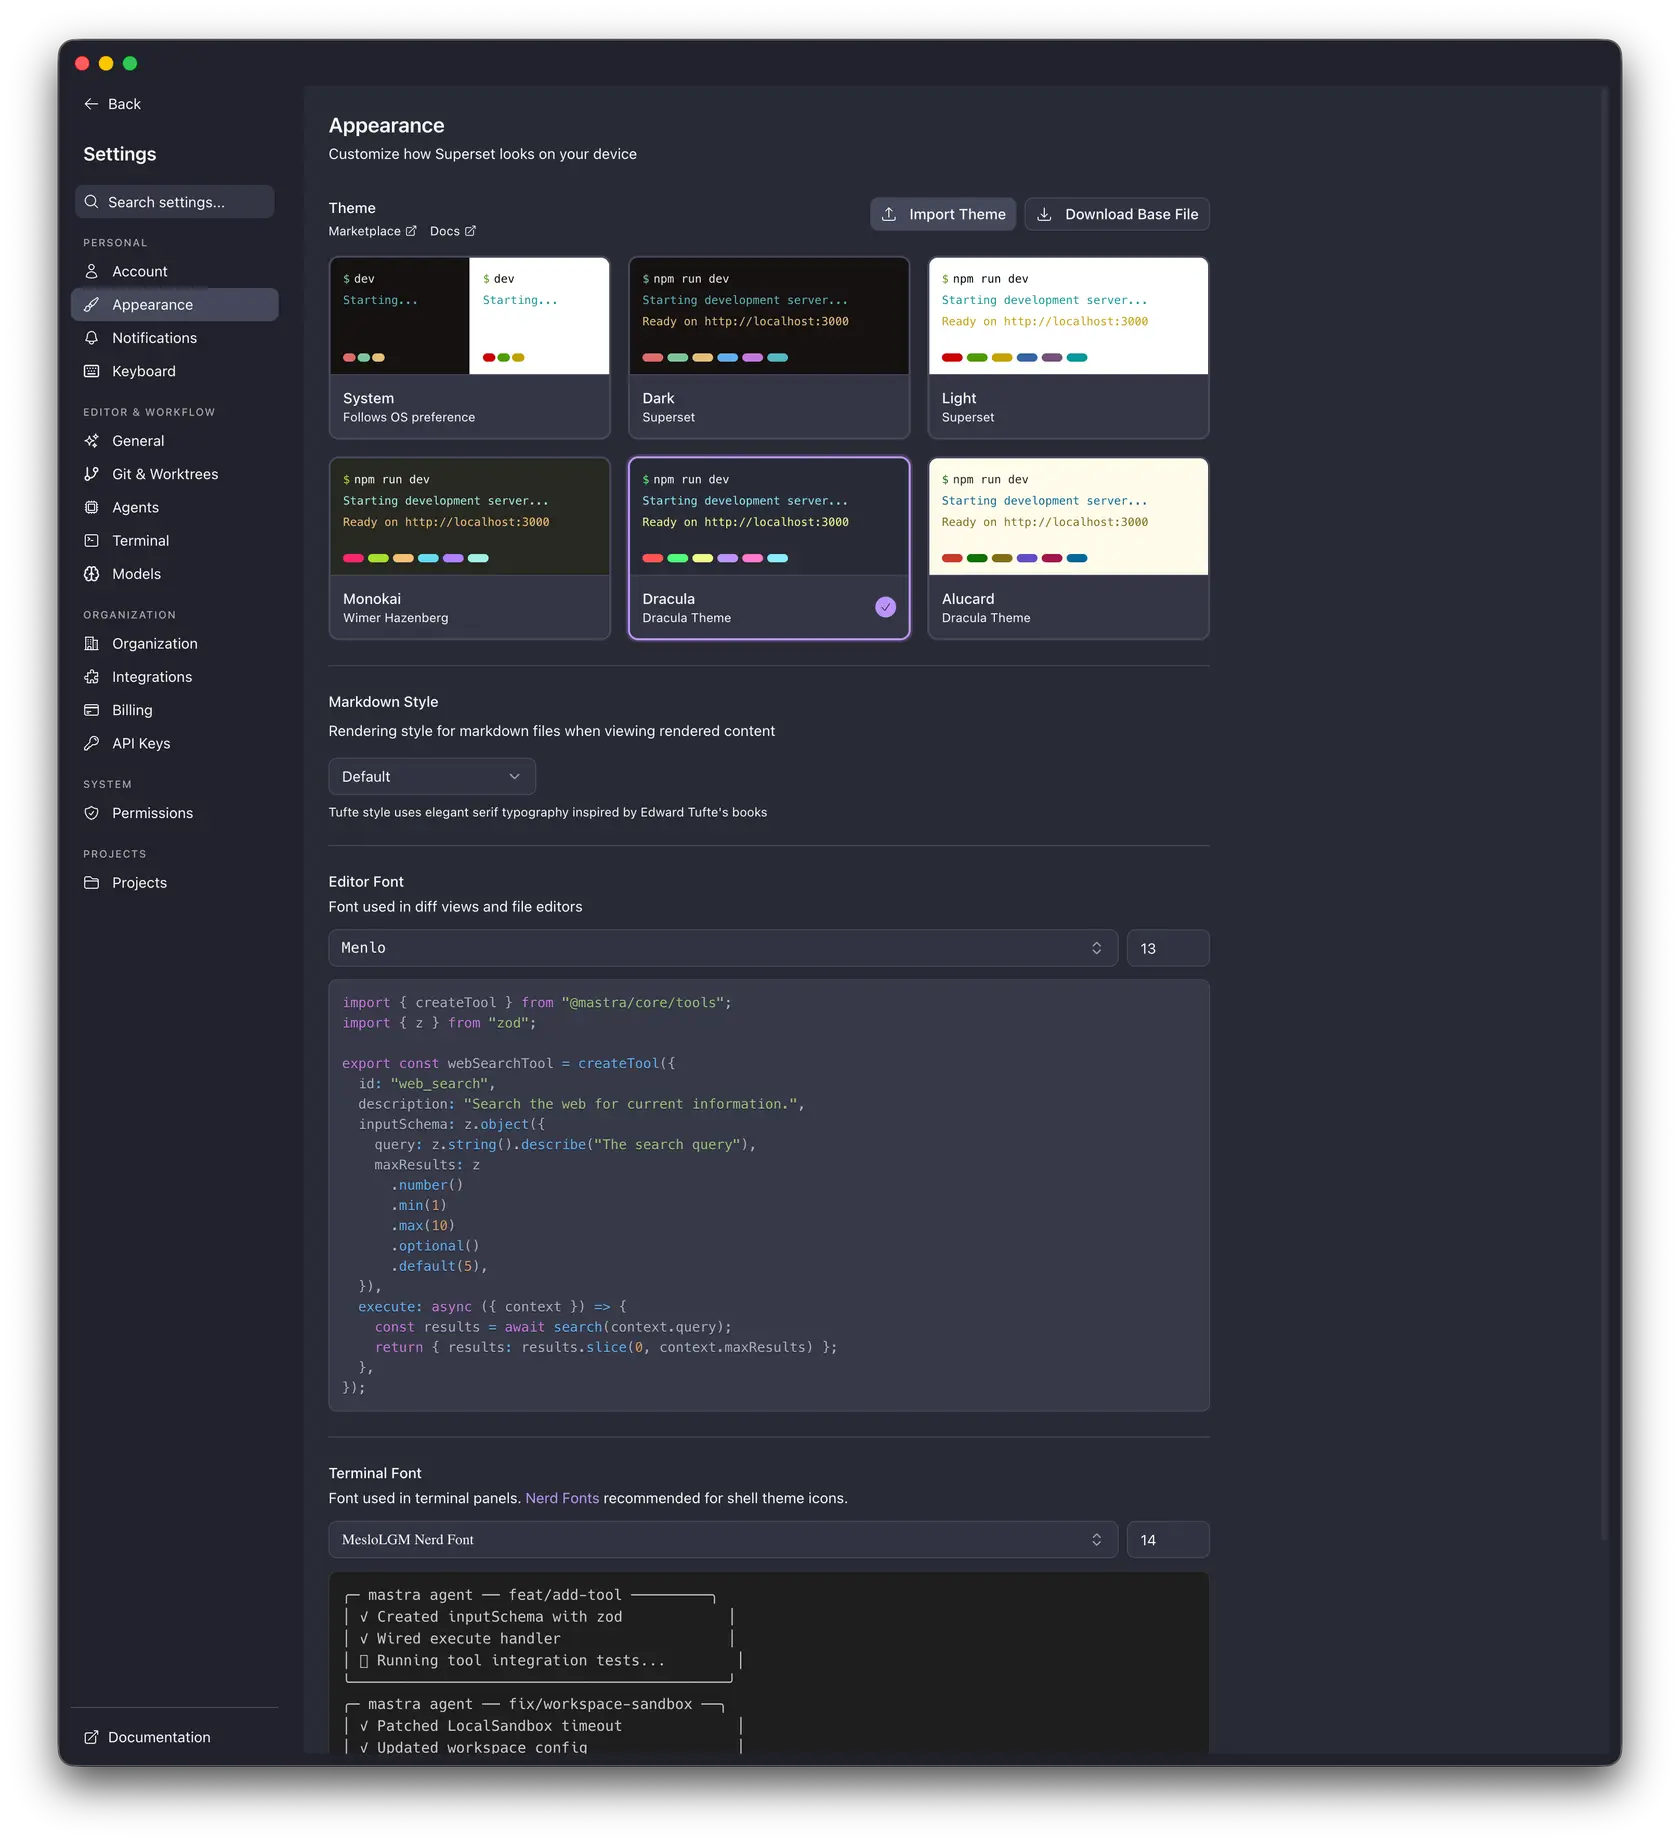Click the Dracula theme terminal preview
This screenshot has height=1843, width=1680.
click(x=769, y=517)
